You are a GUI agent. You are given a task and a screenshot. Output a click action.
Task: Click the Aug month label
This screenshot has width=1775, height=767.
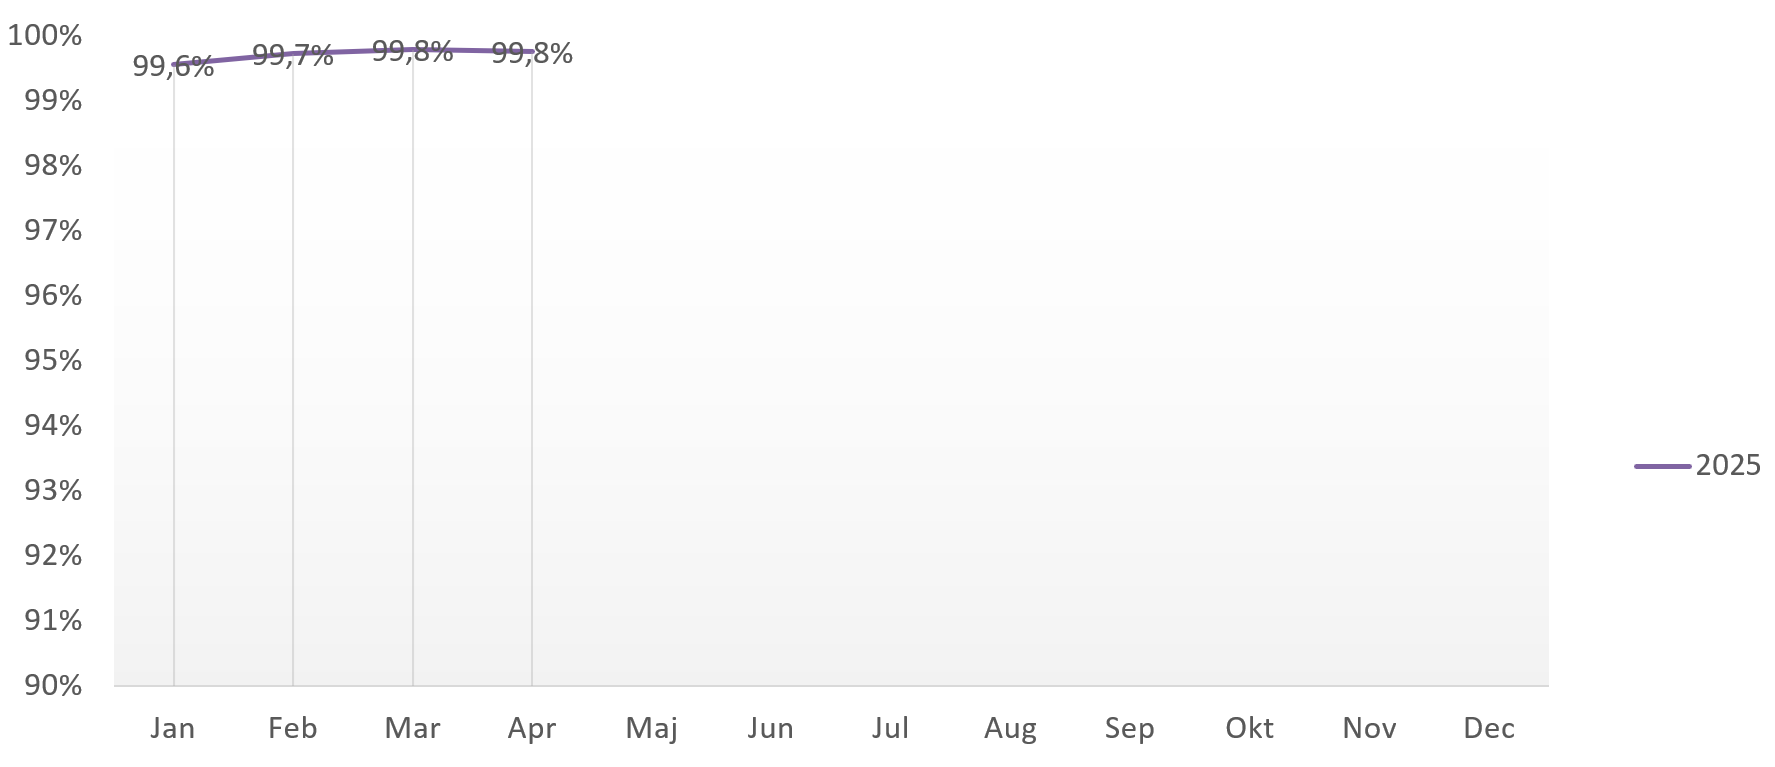pos(1010,728)
